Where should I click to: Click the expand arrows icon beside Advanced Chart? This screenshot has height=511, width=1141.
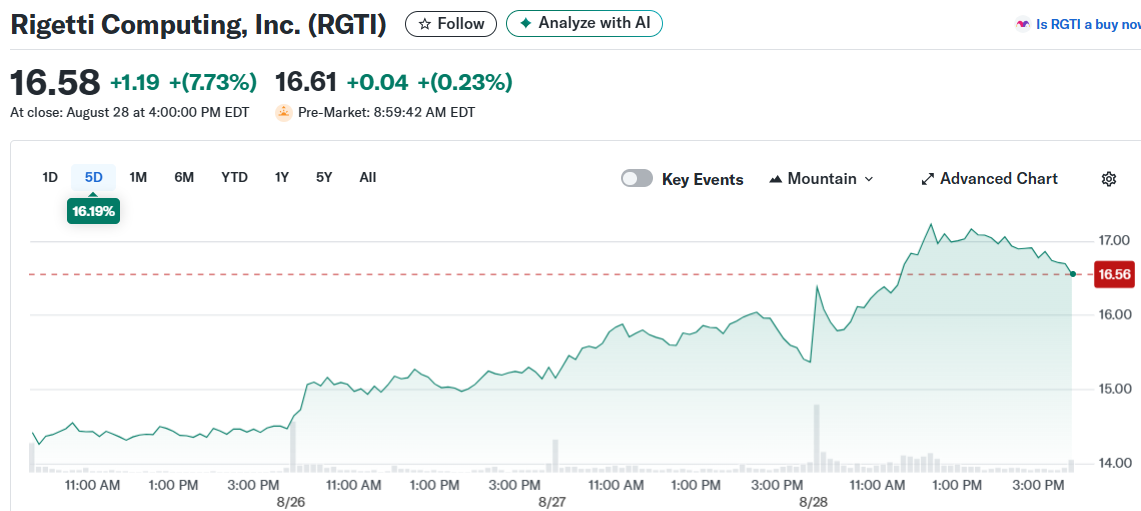tap(927, 179)
